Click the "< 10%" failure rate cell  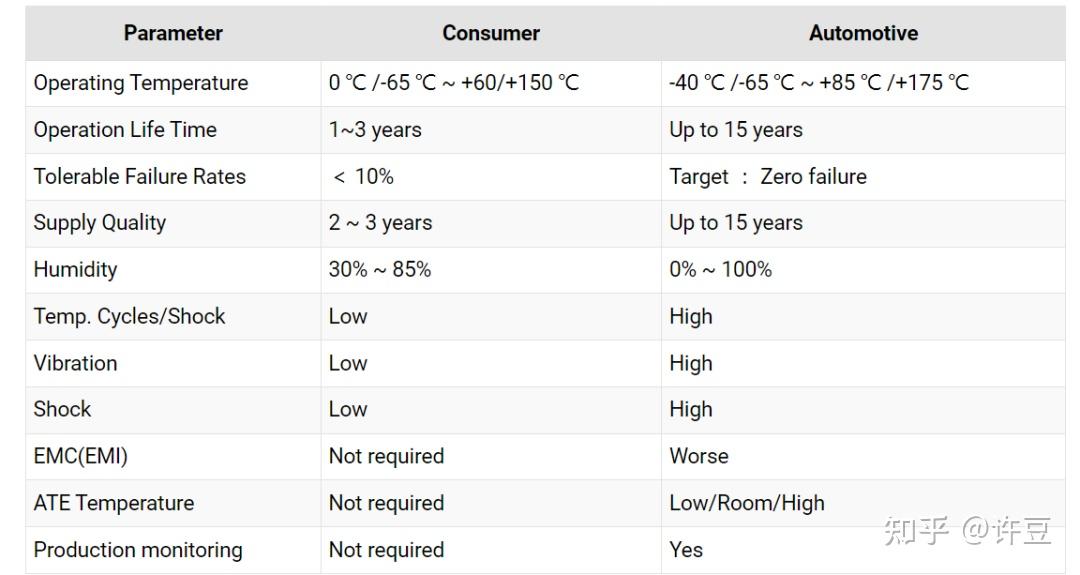[x=363, y=177]
